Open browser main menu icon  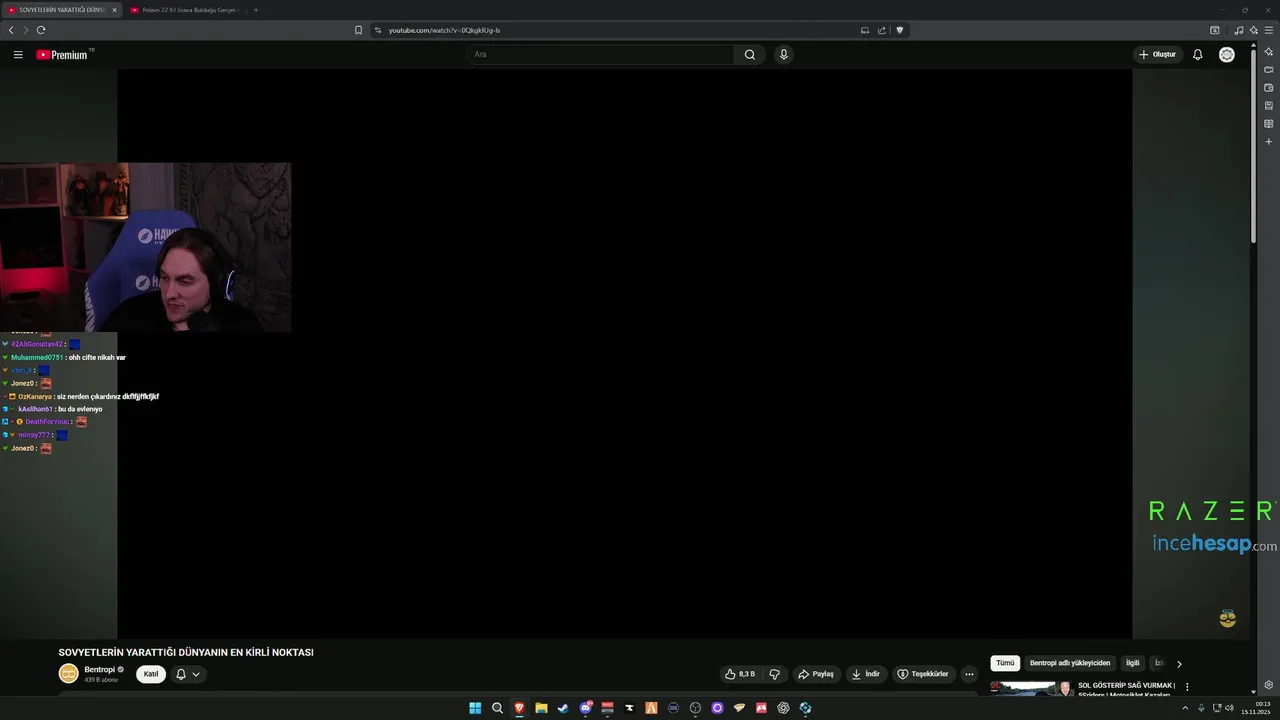1269,30
